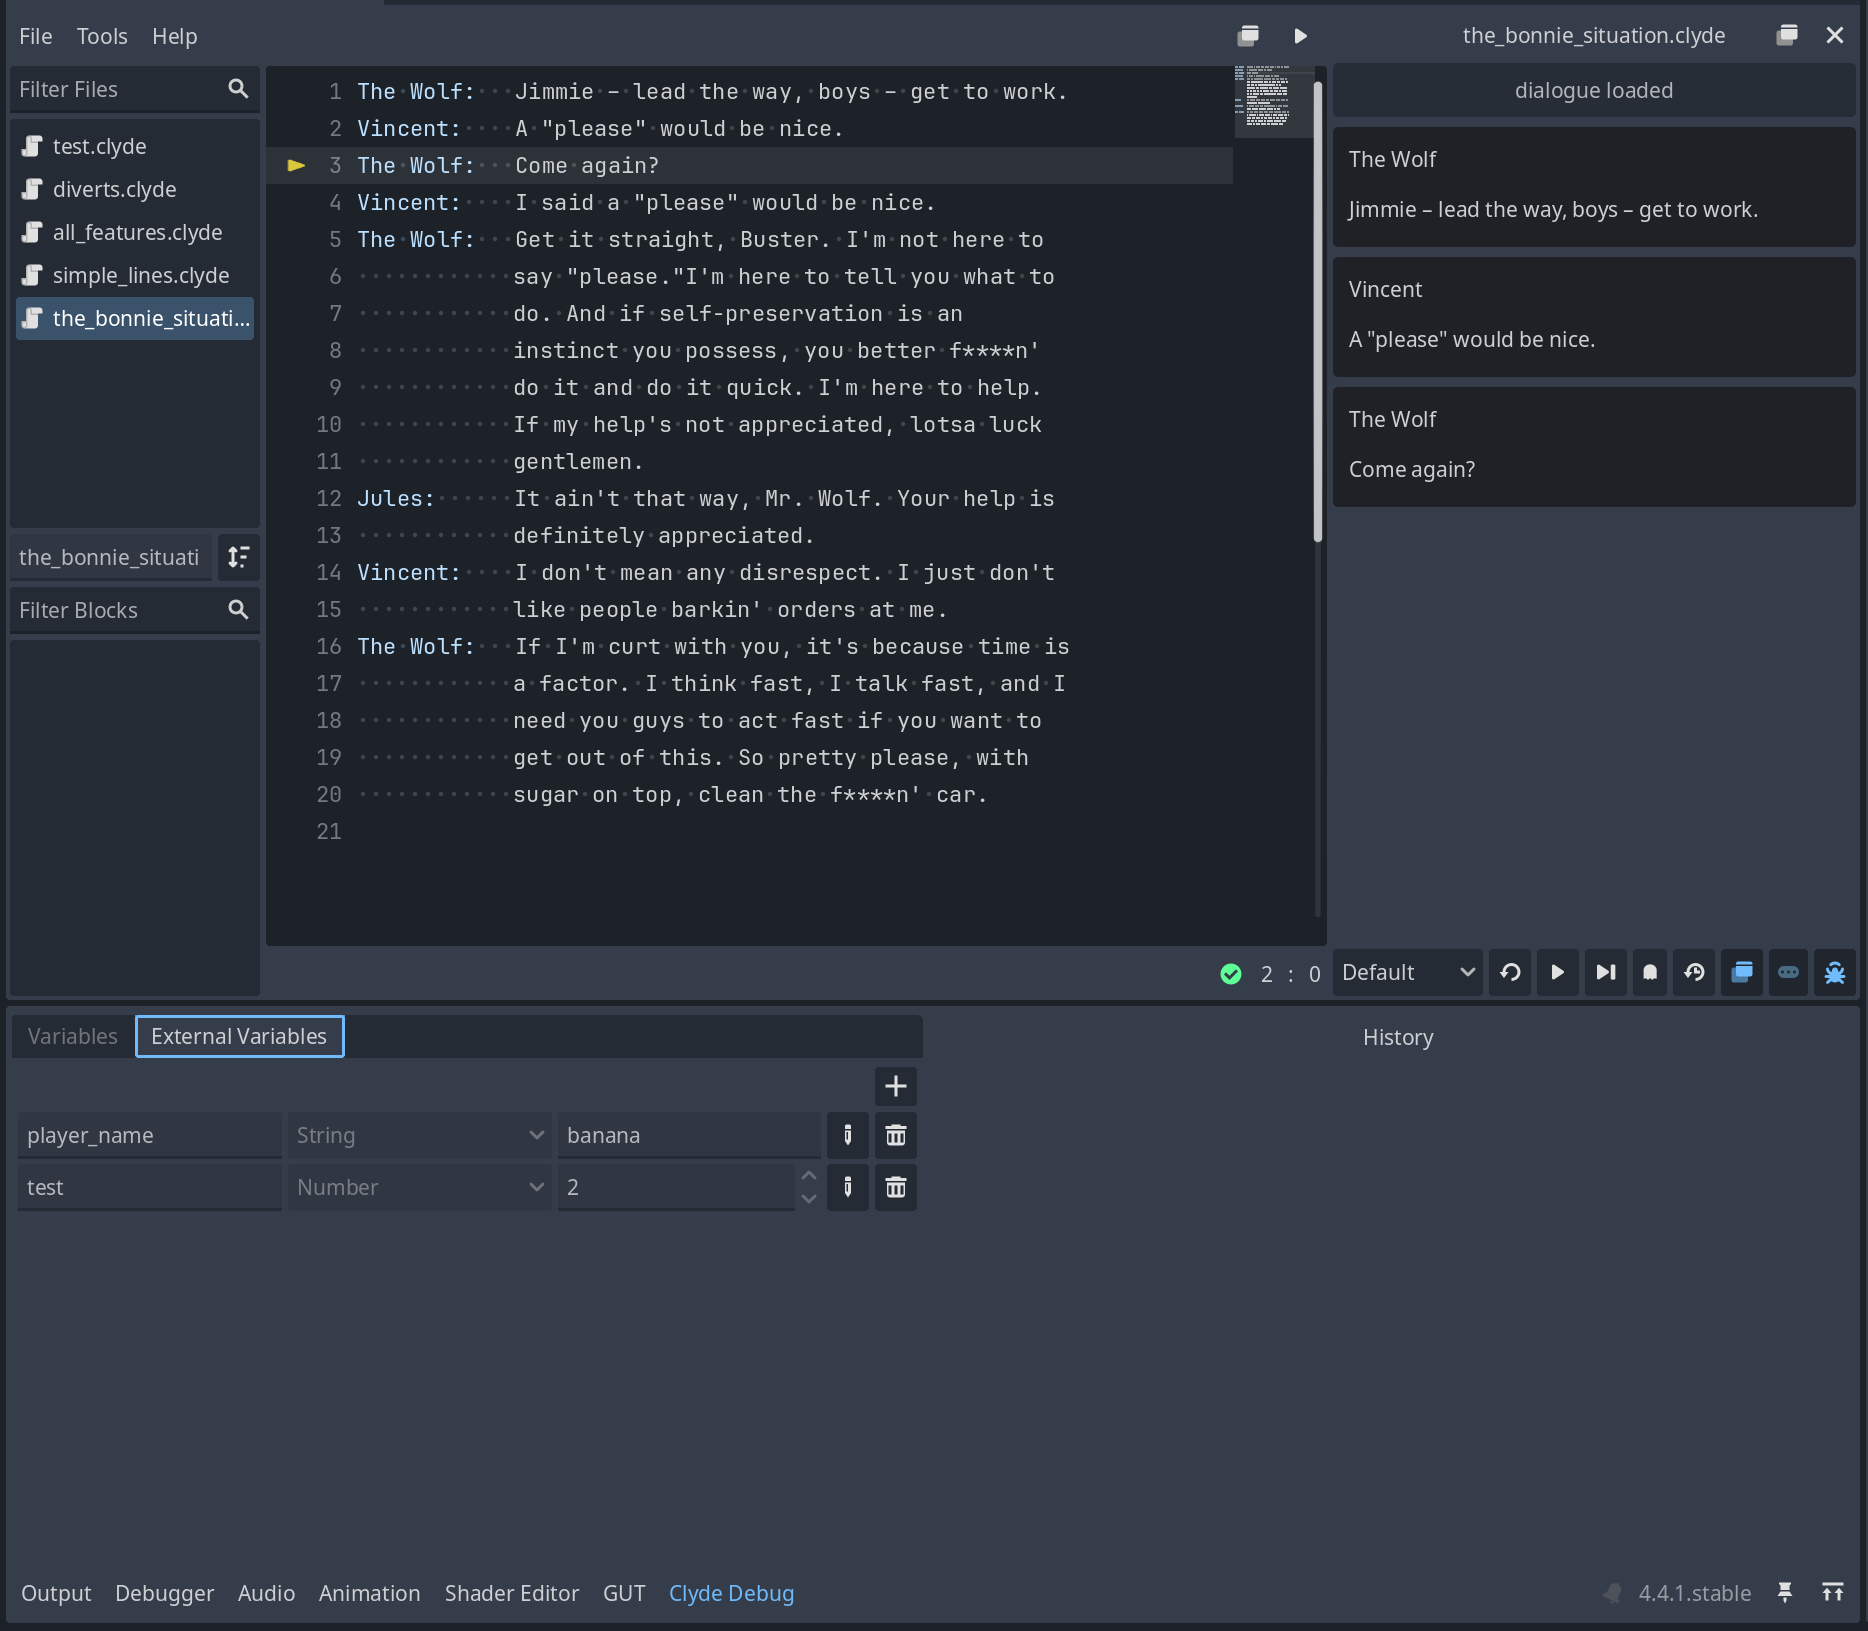
Task: Click the restart dialogue circular arrow icon
Action: 1510,972
